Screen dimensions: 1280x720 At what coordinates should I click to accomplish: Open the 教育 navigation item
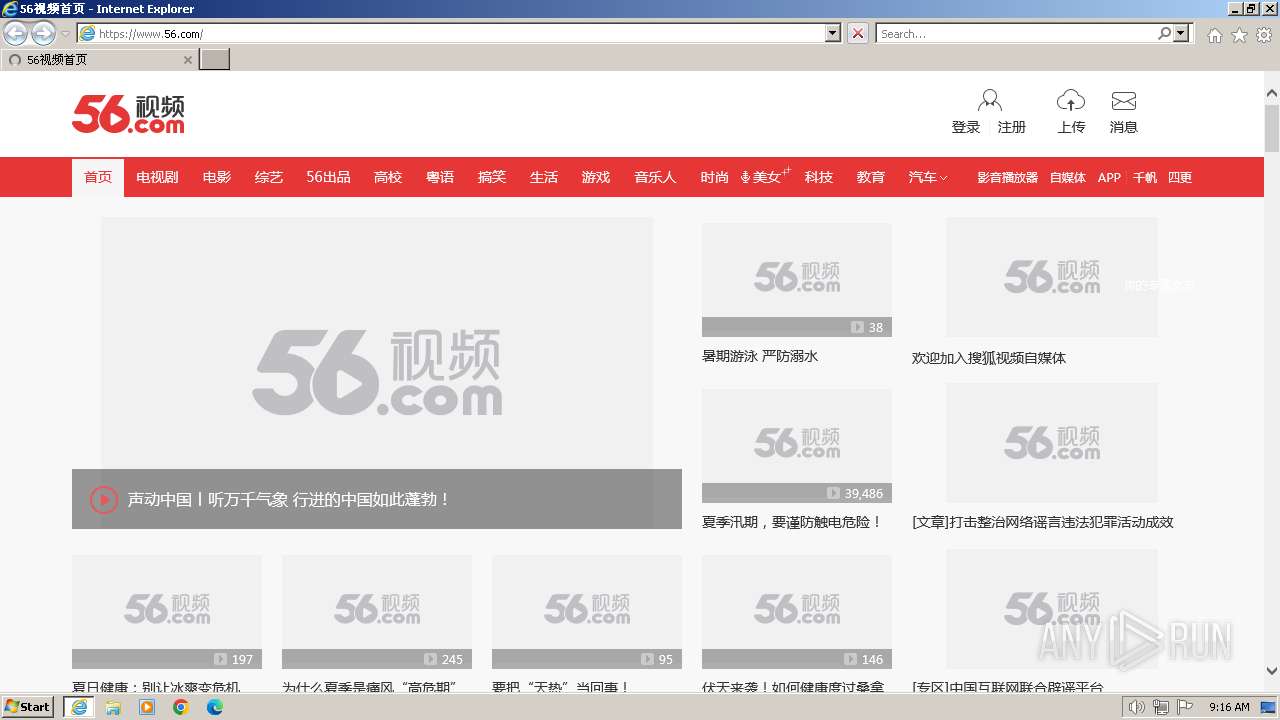(871, 177)
